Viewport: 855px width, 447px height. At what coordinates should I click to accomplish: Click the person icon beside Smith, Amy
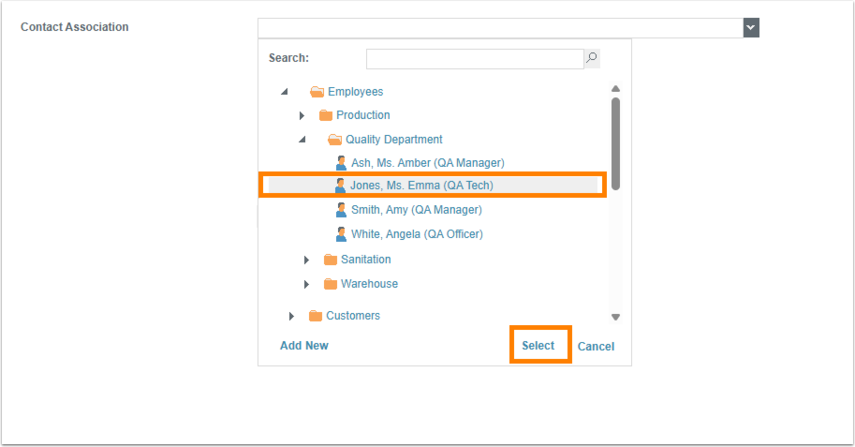[x=341, y=210]
